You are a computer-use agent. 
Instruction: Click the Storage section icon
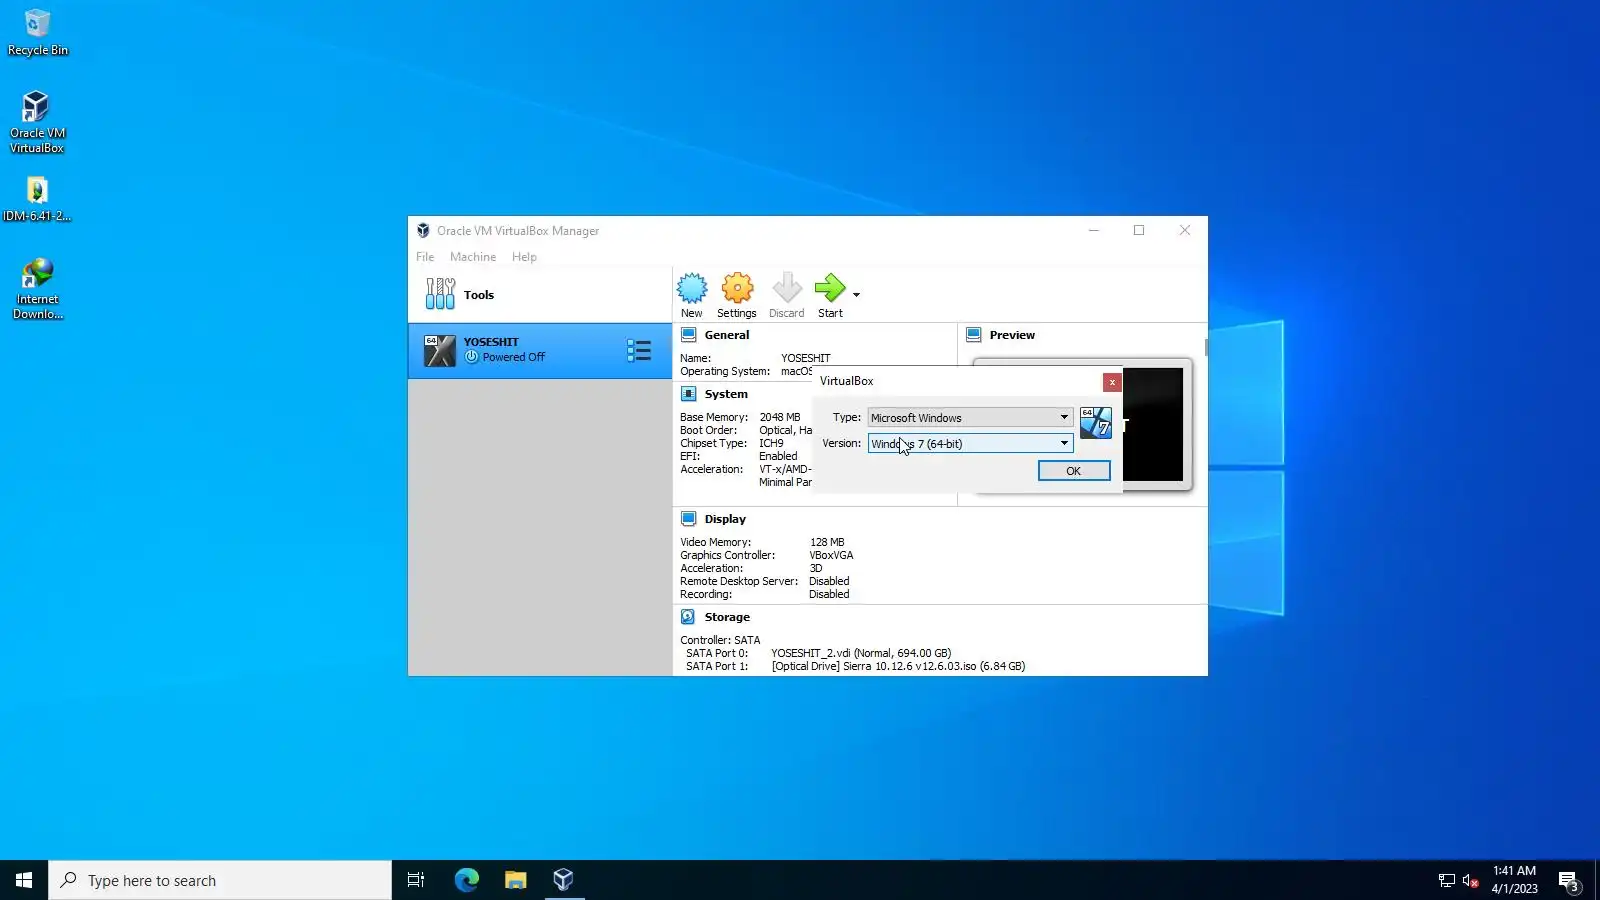tap(689, 617)
